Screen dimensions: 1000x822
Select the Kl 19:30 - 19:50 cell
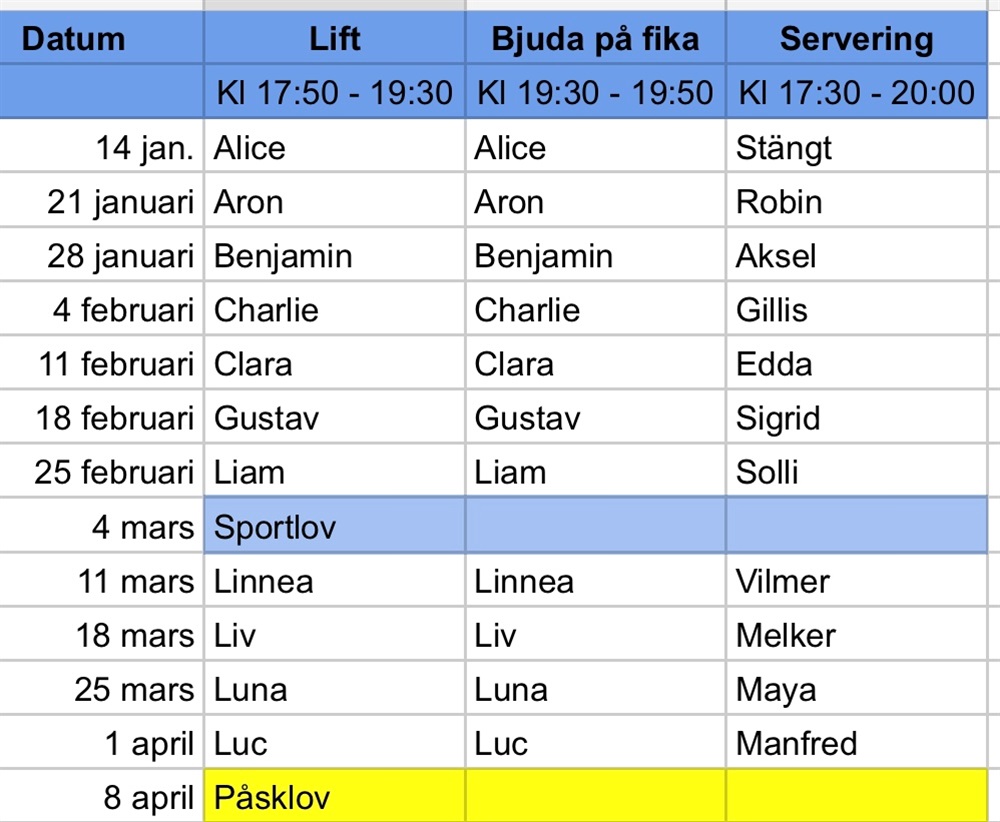(595, 93)
